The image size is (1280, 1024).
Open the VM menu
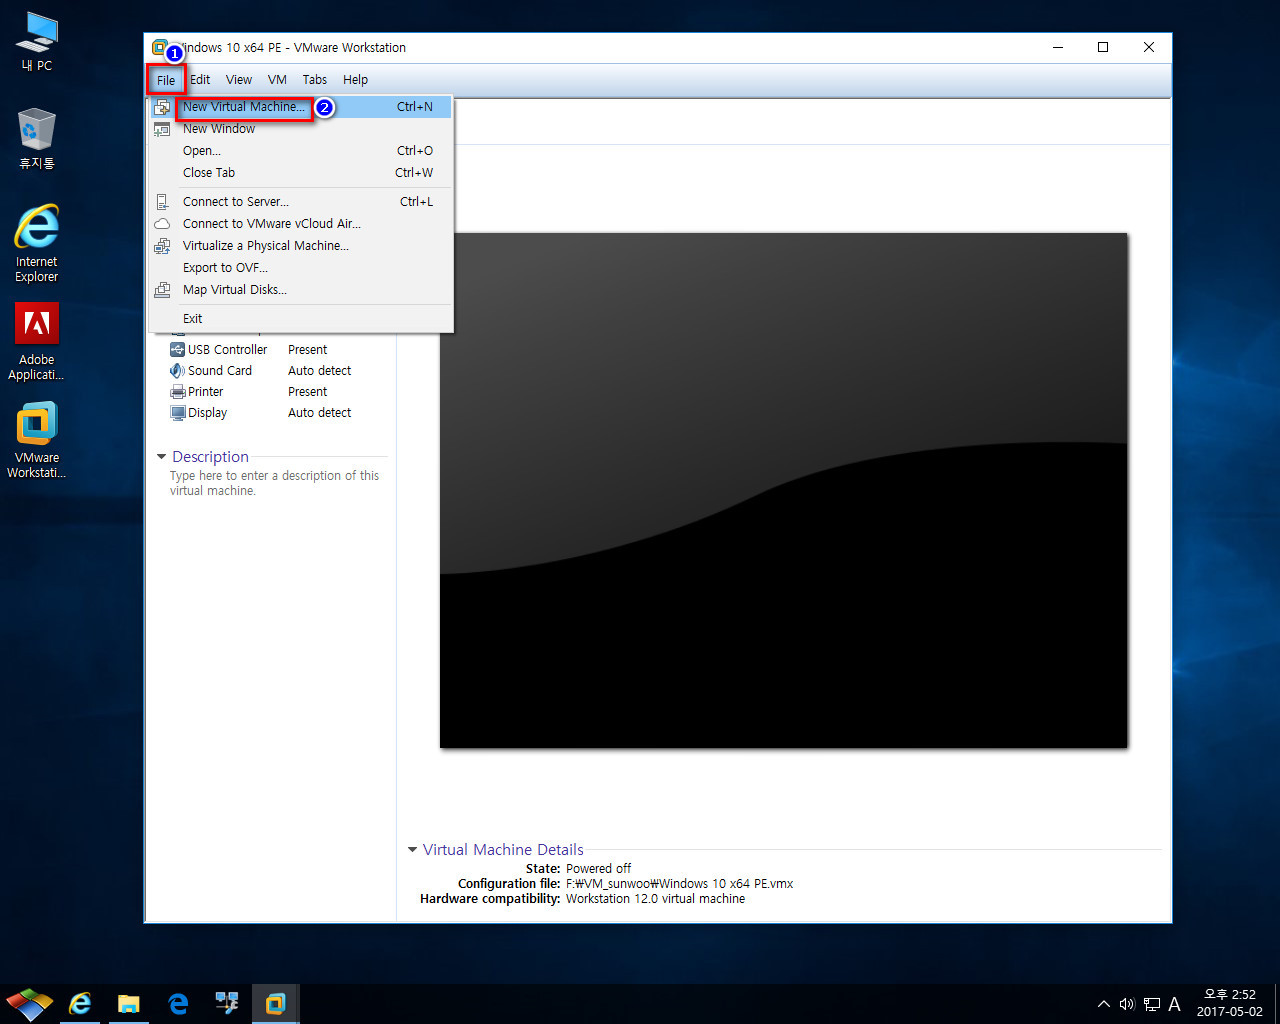tap(277, 80)
